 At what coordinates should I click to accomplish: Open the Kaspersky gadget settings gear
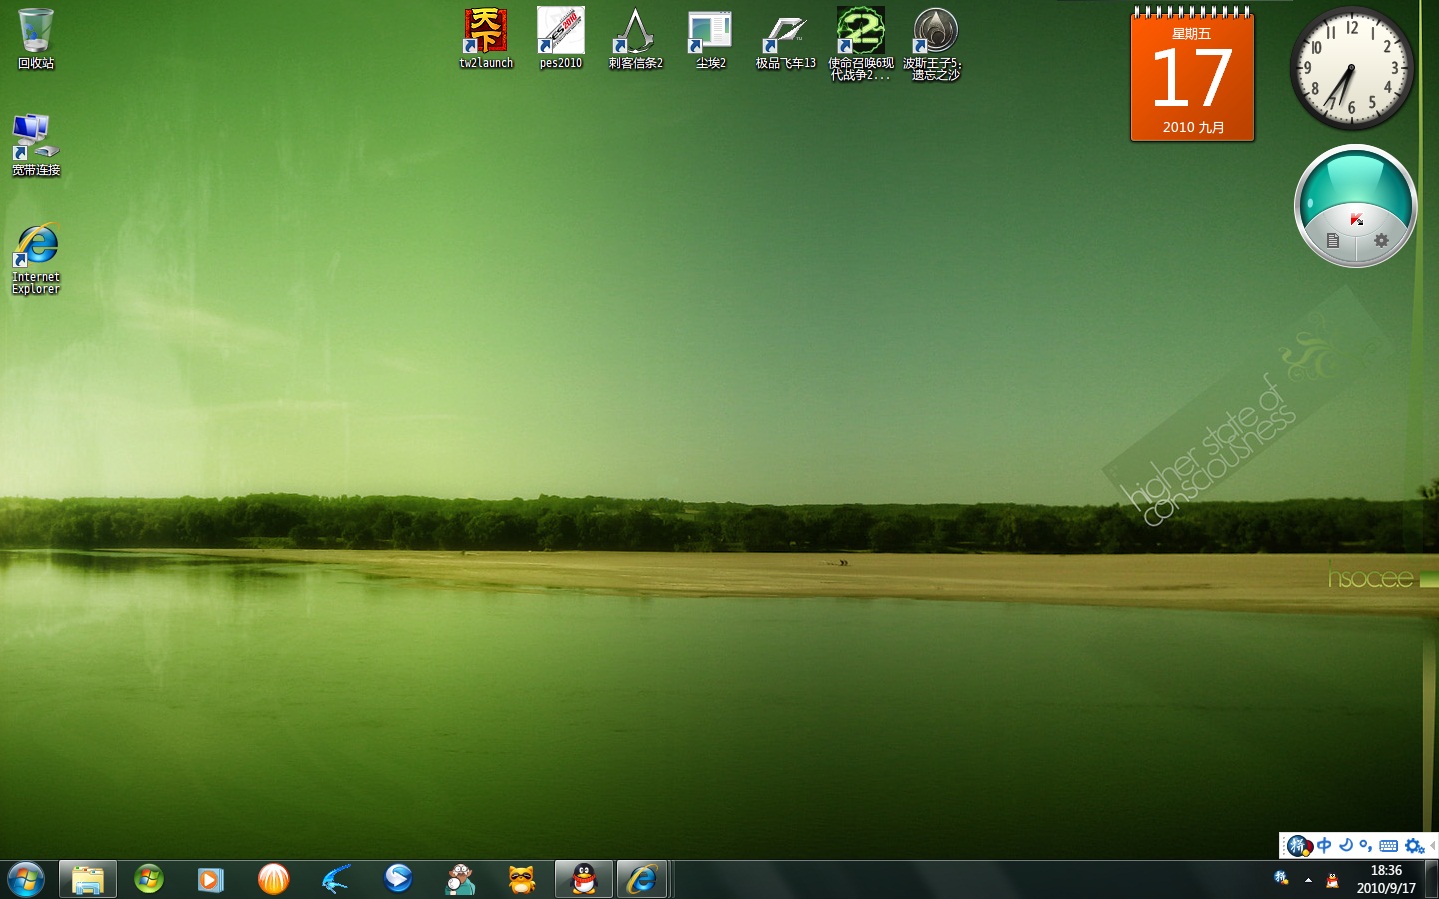point(1381,240)
